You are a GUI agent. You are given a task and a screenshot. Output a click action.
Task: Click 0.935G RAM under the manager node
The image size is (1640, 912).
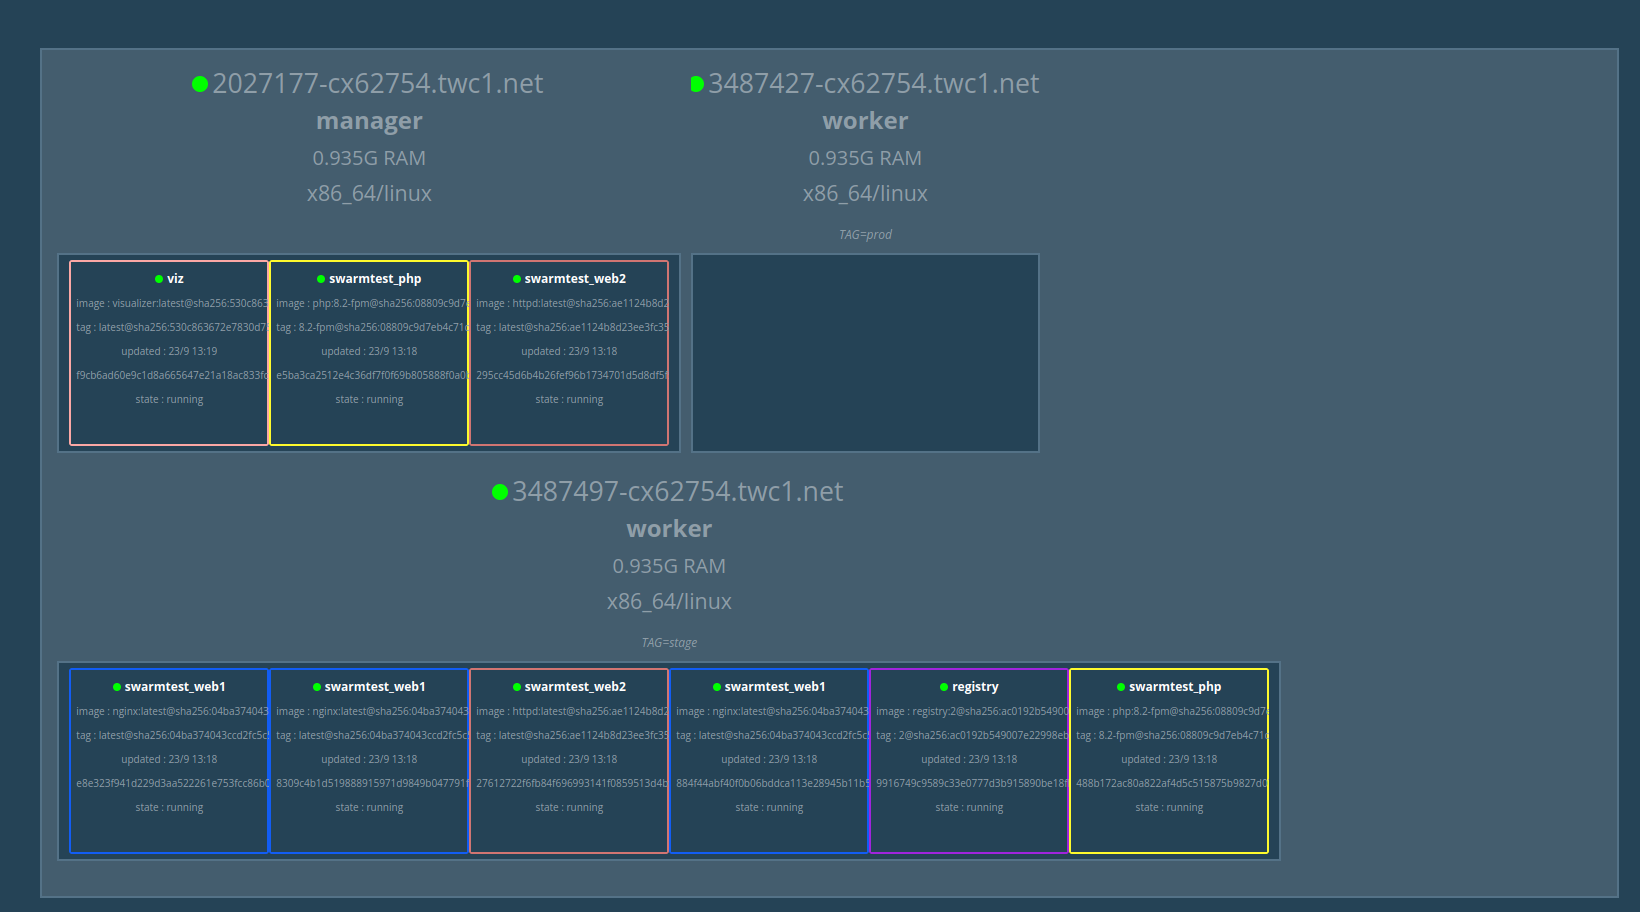pyautogui.click(x=369, y=158)
